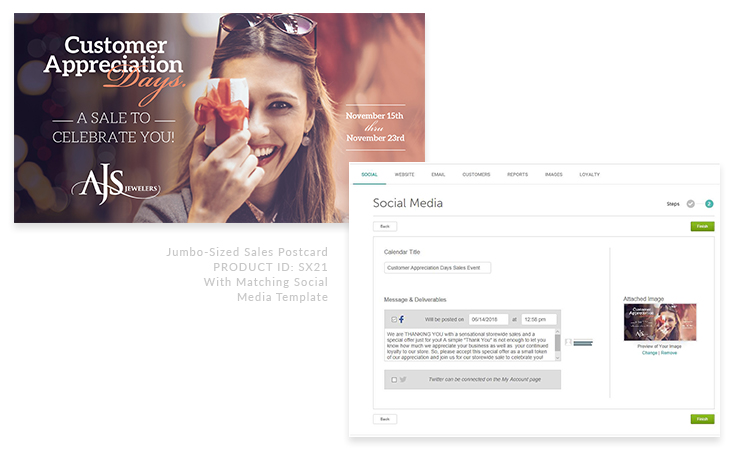The height and width of the screenshot is (458, 743).
Task: Click the 'Social Media' heading
Action: coord(408,203)
